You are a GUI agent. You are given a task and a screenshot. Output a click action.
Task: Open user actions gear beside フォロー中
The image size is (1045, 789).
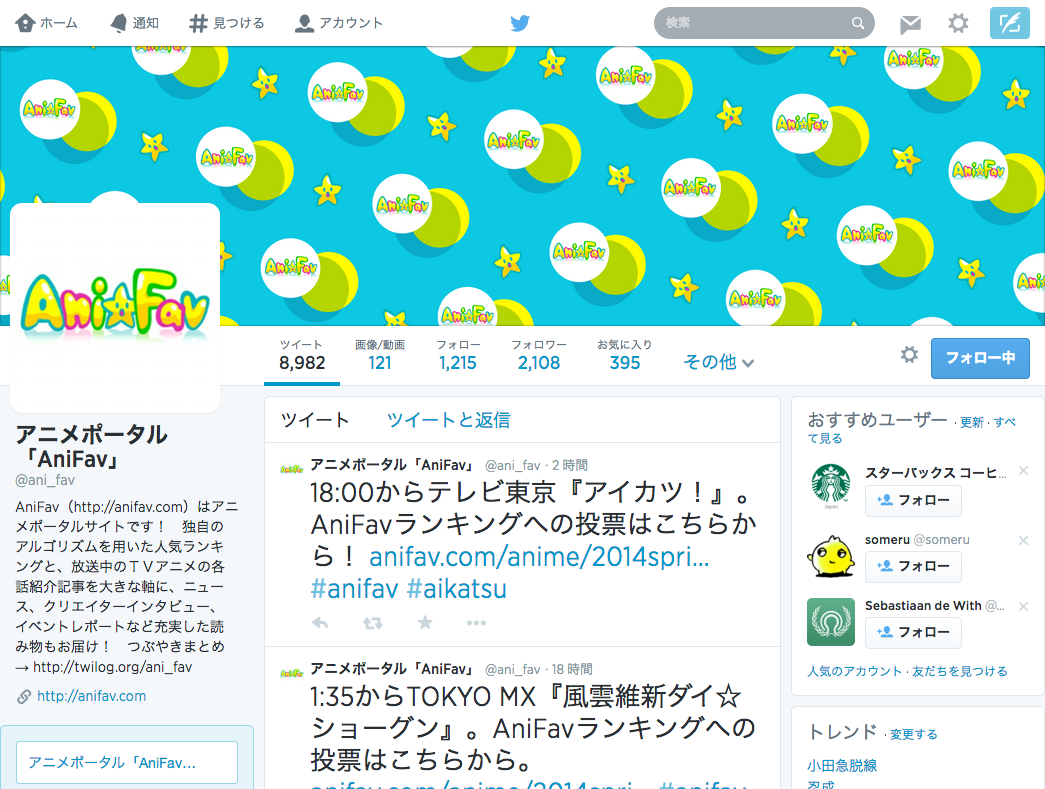click(x=909, y=355)
